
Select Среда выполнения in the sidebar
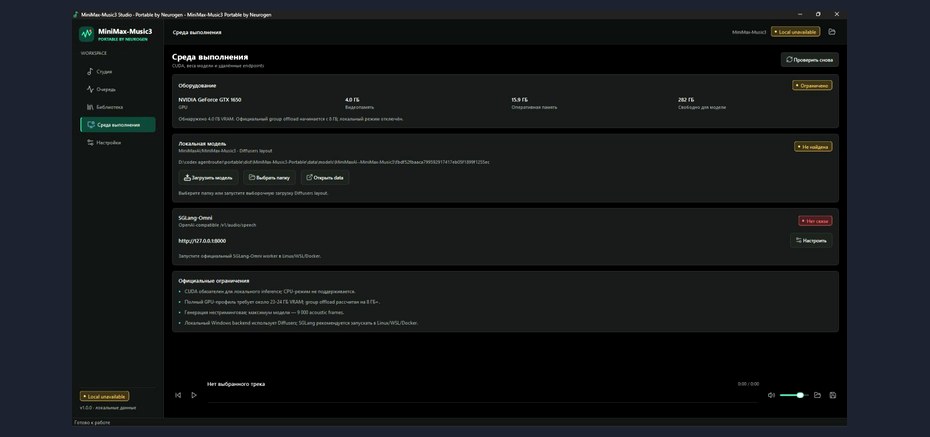coord(117,125)
